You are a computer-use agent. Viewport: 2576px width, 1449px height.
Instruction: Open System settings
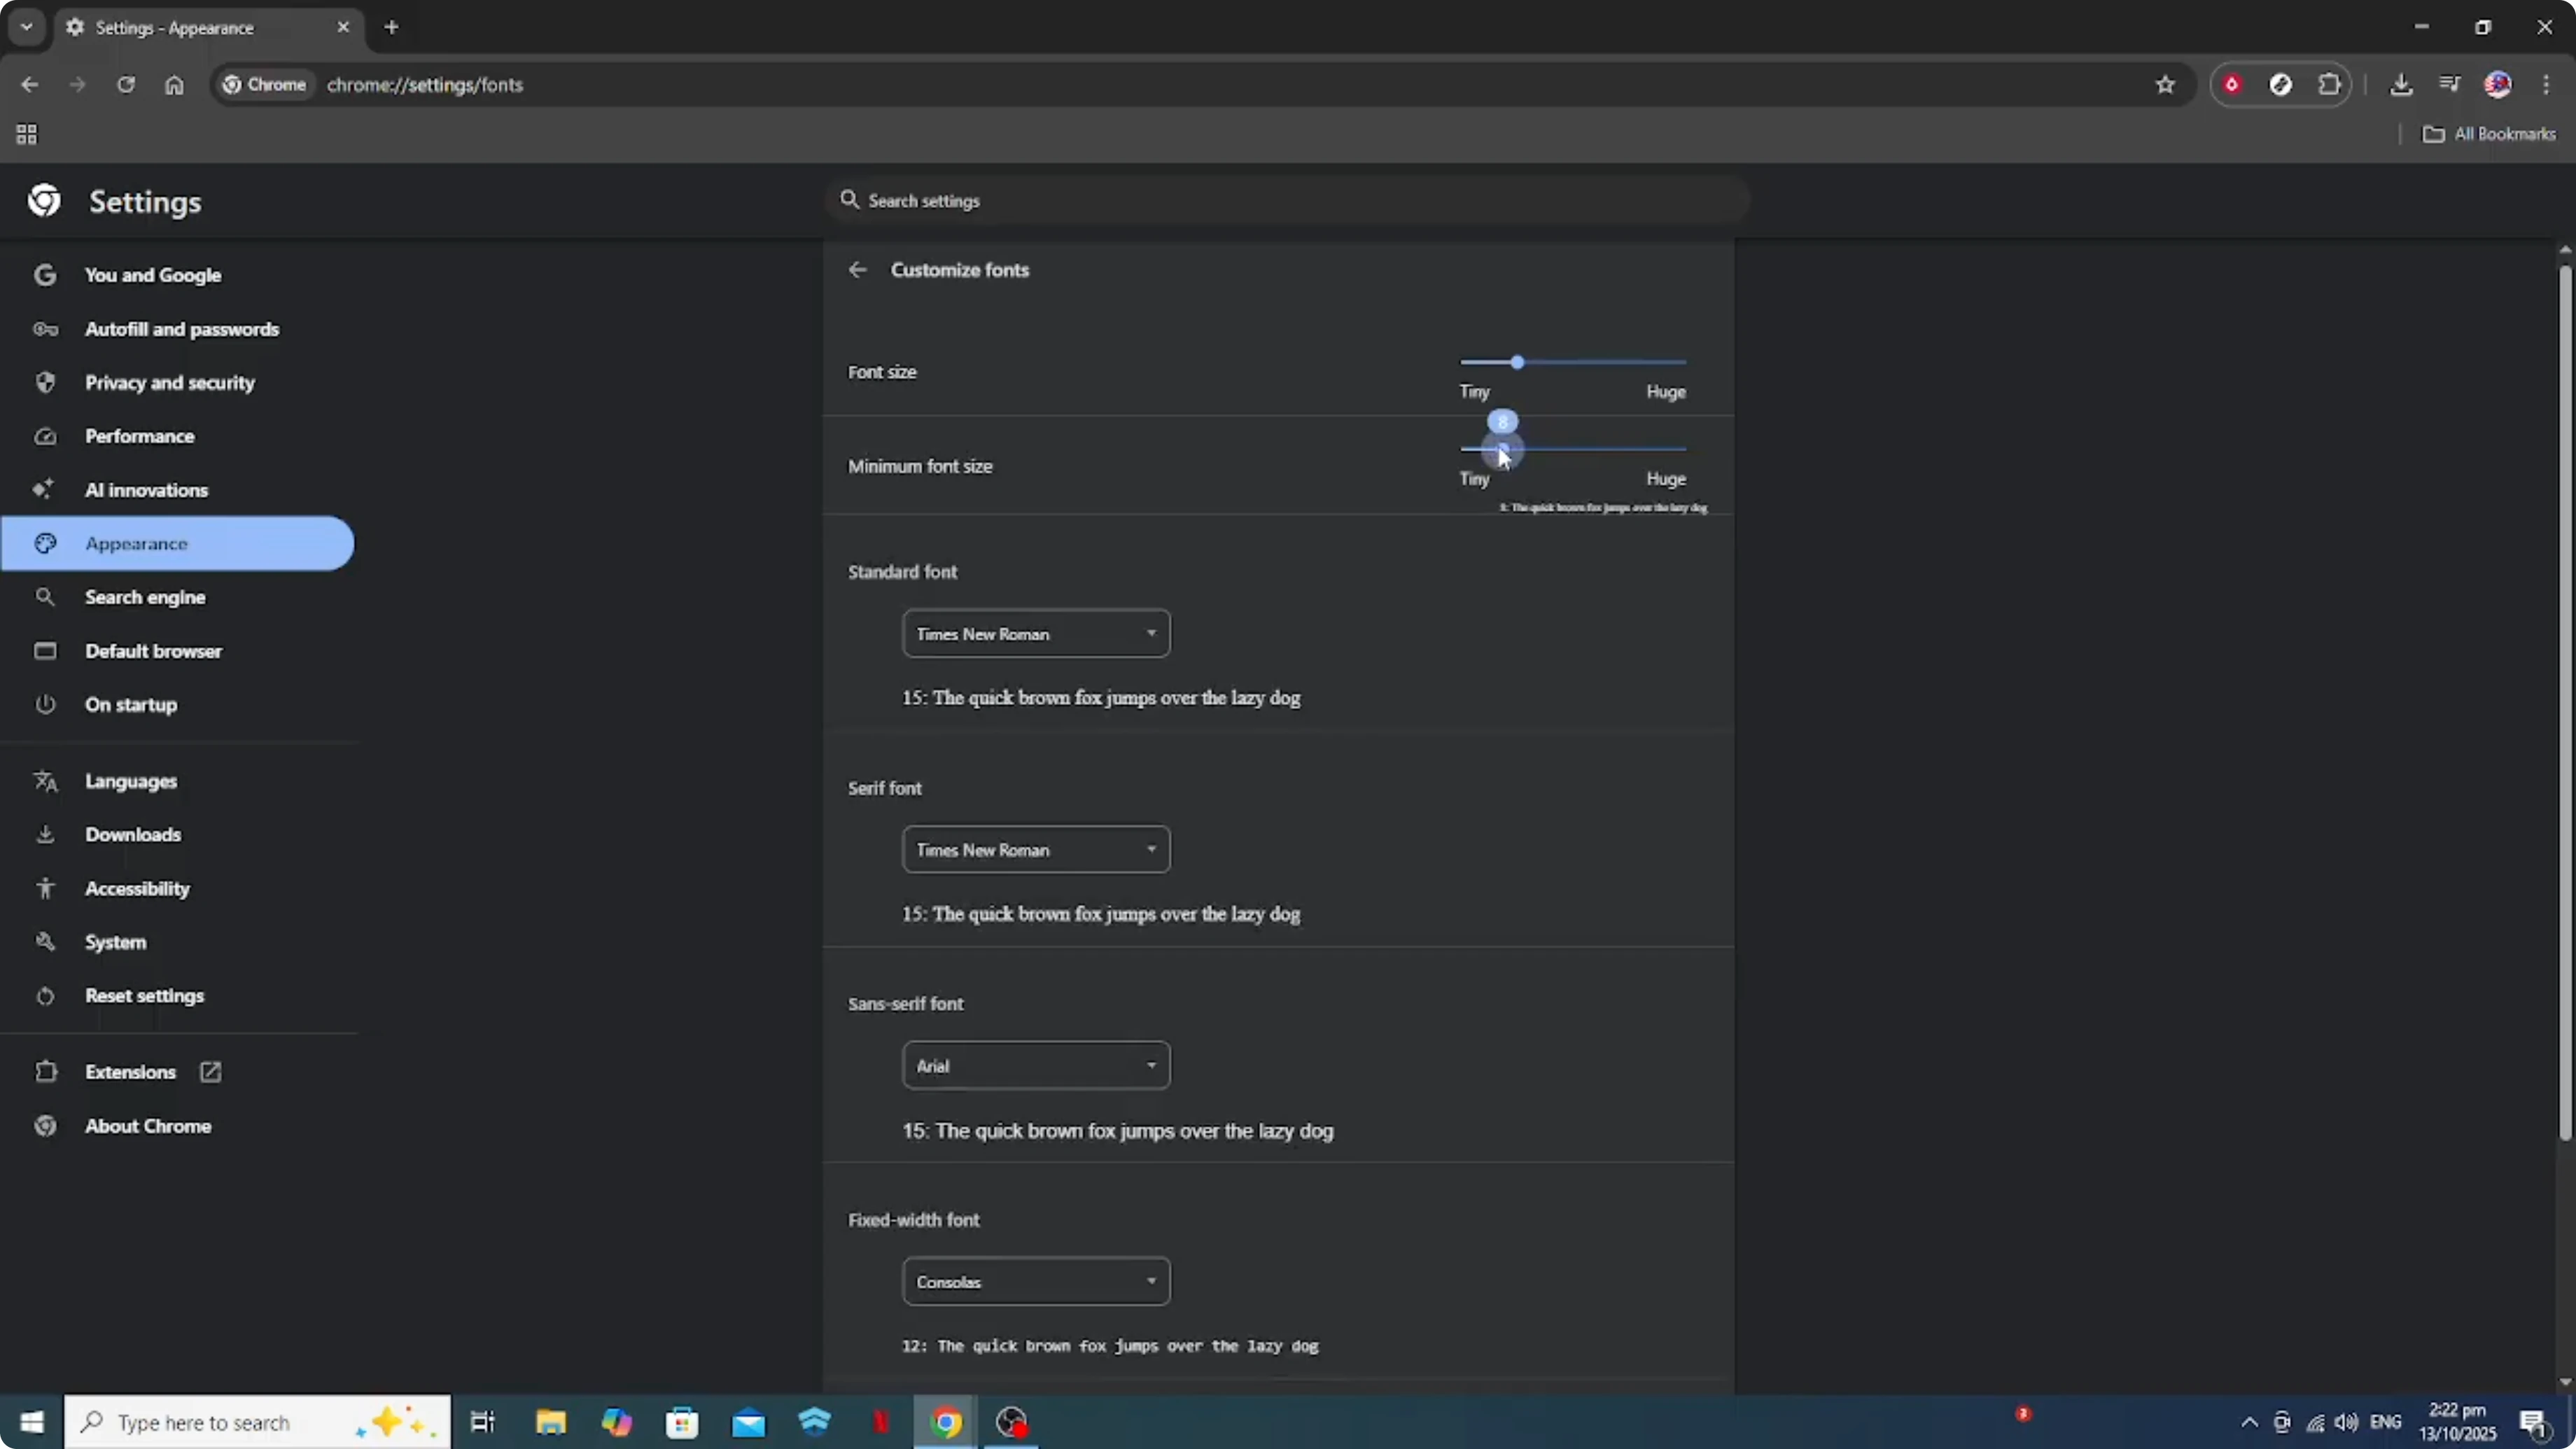(115, 942)
